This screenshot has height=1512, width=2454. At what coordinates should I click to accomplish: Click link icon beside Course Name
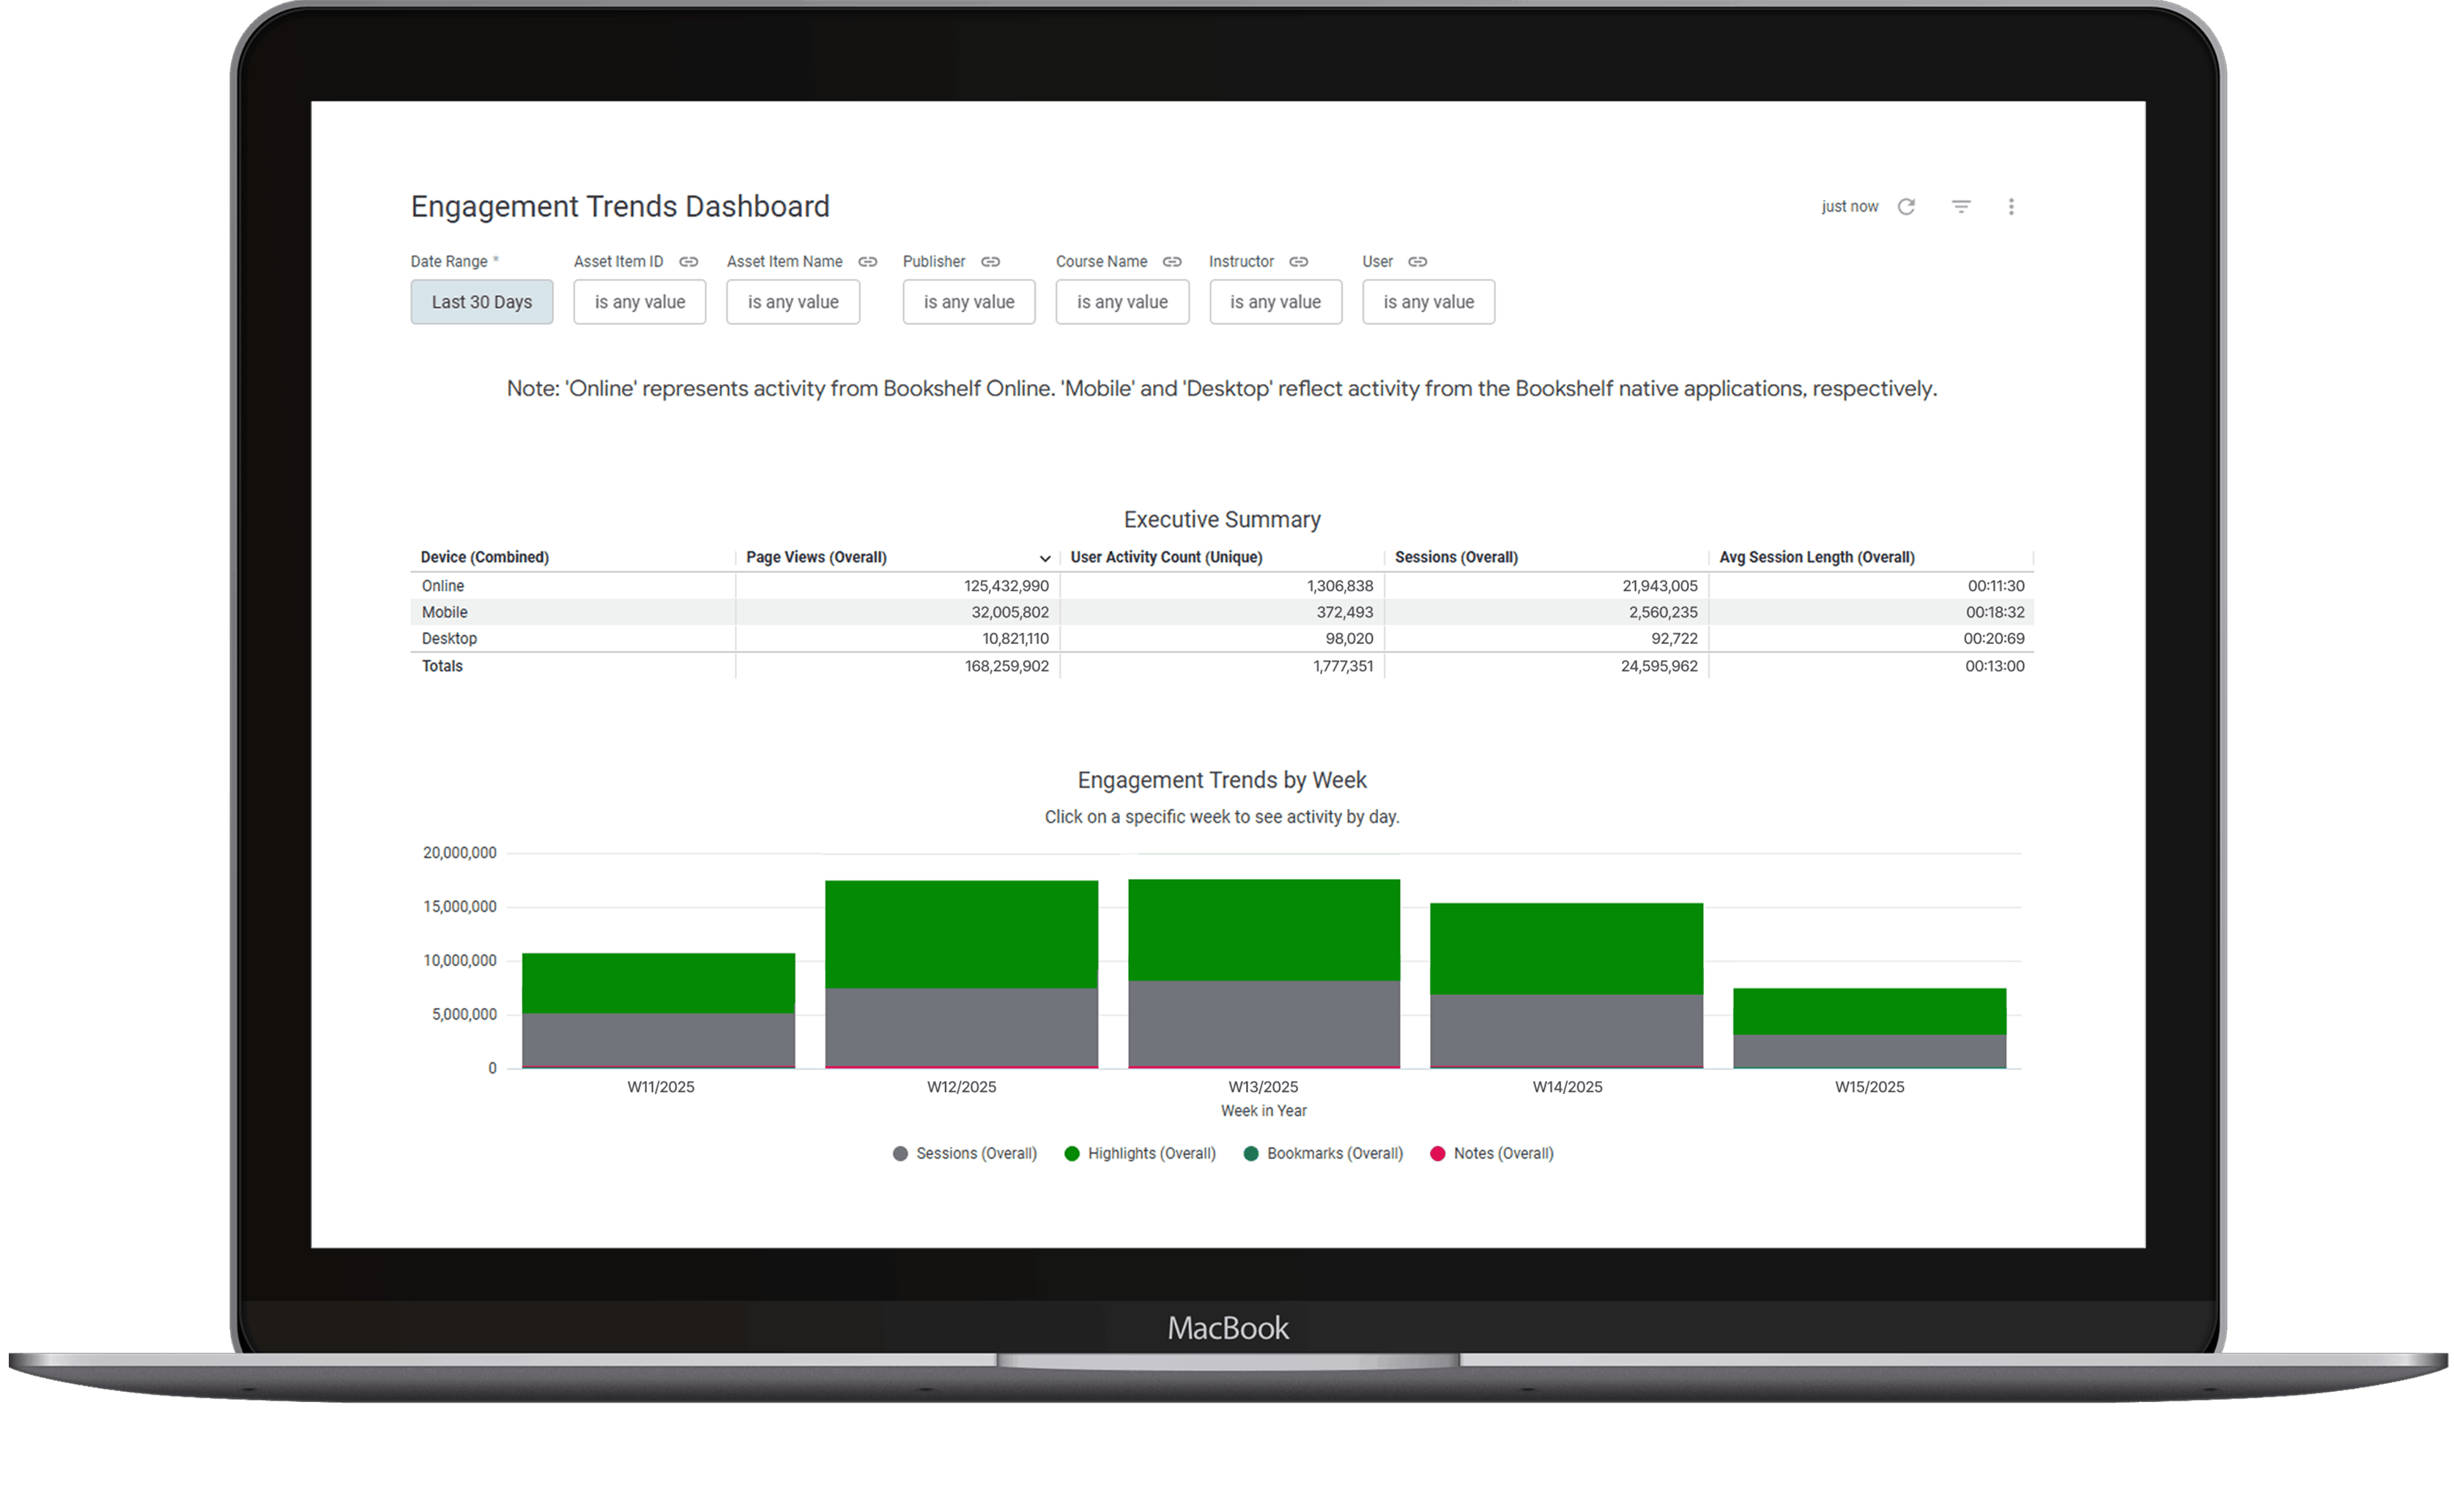[x=1172, y=262]
